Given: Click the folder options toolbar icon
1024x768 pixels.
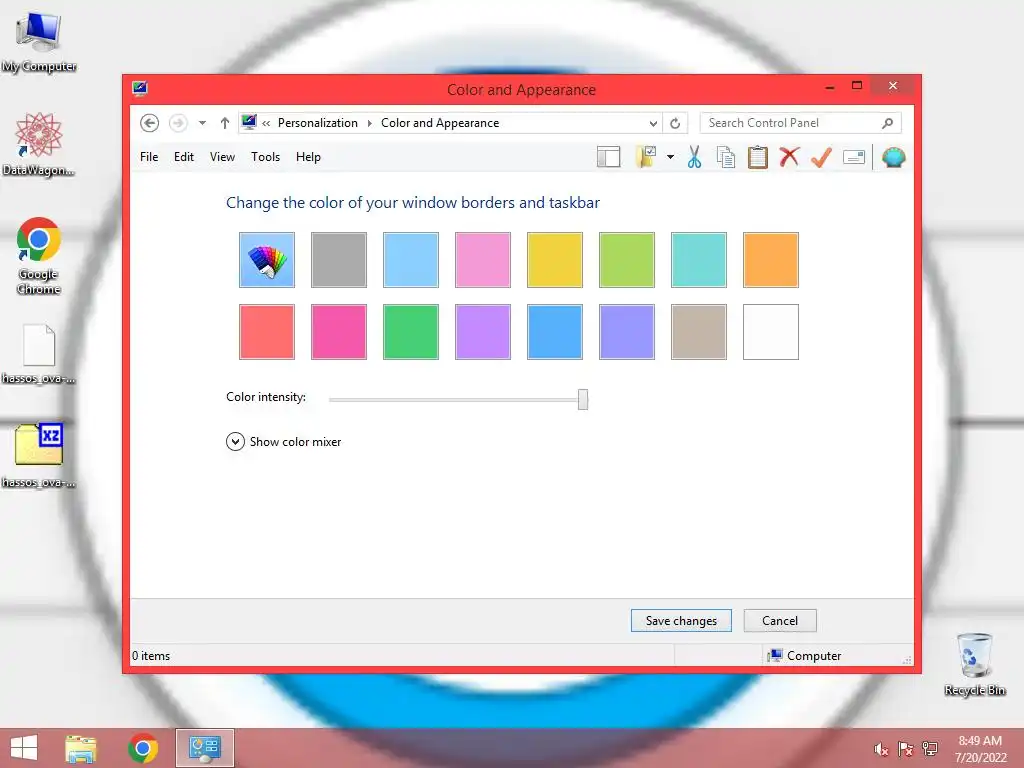Looking at the screenshot, I should click(x=646, y=157).
